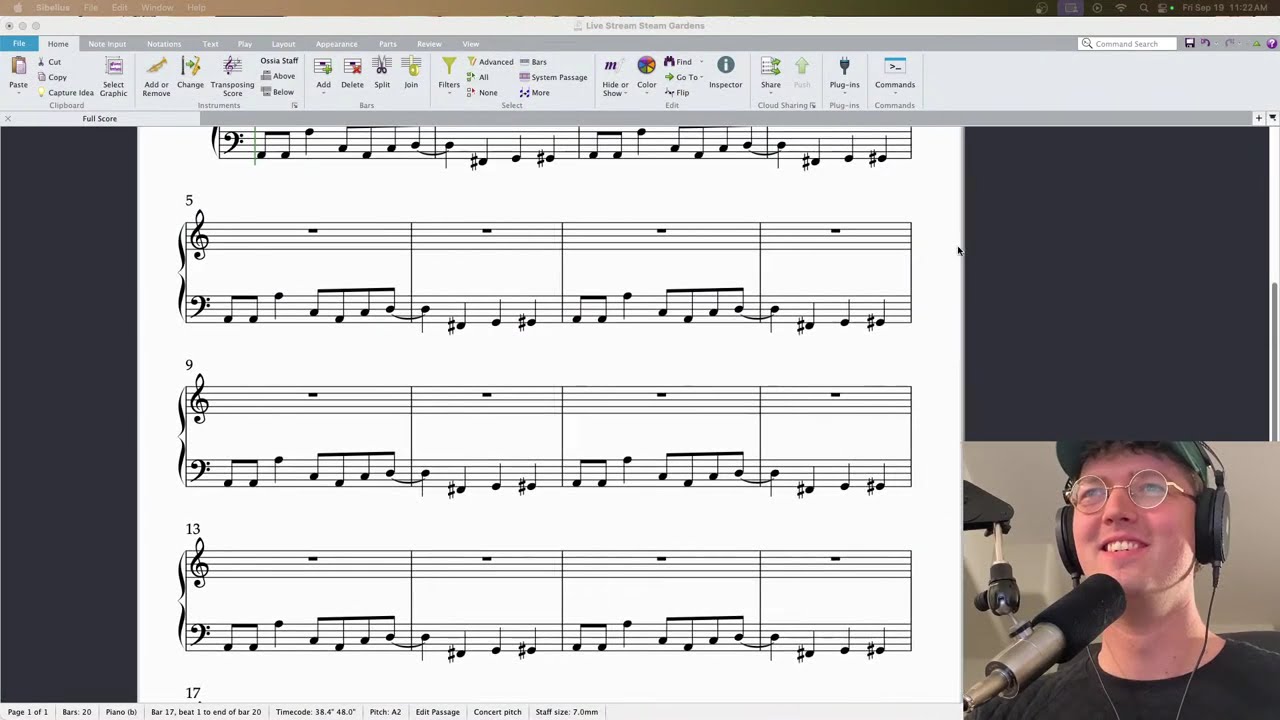Open the Filters funnel icon
1280x720 pixels.
449,66
